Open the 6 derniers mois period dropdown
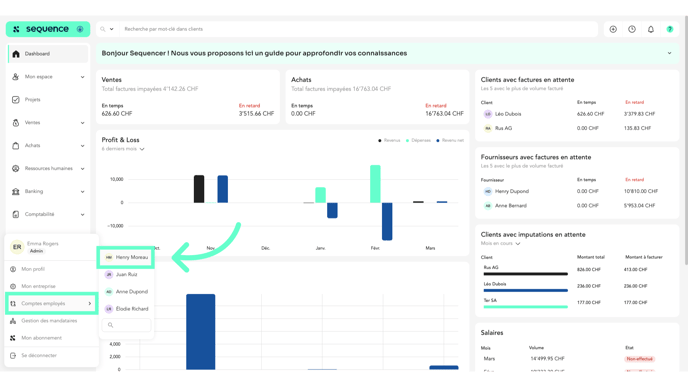This screenshot has width=688, height=387. coord(123,149)
